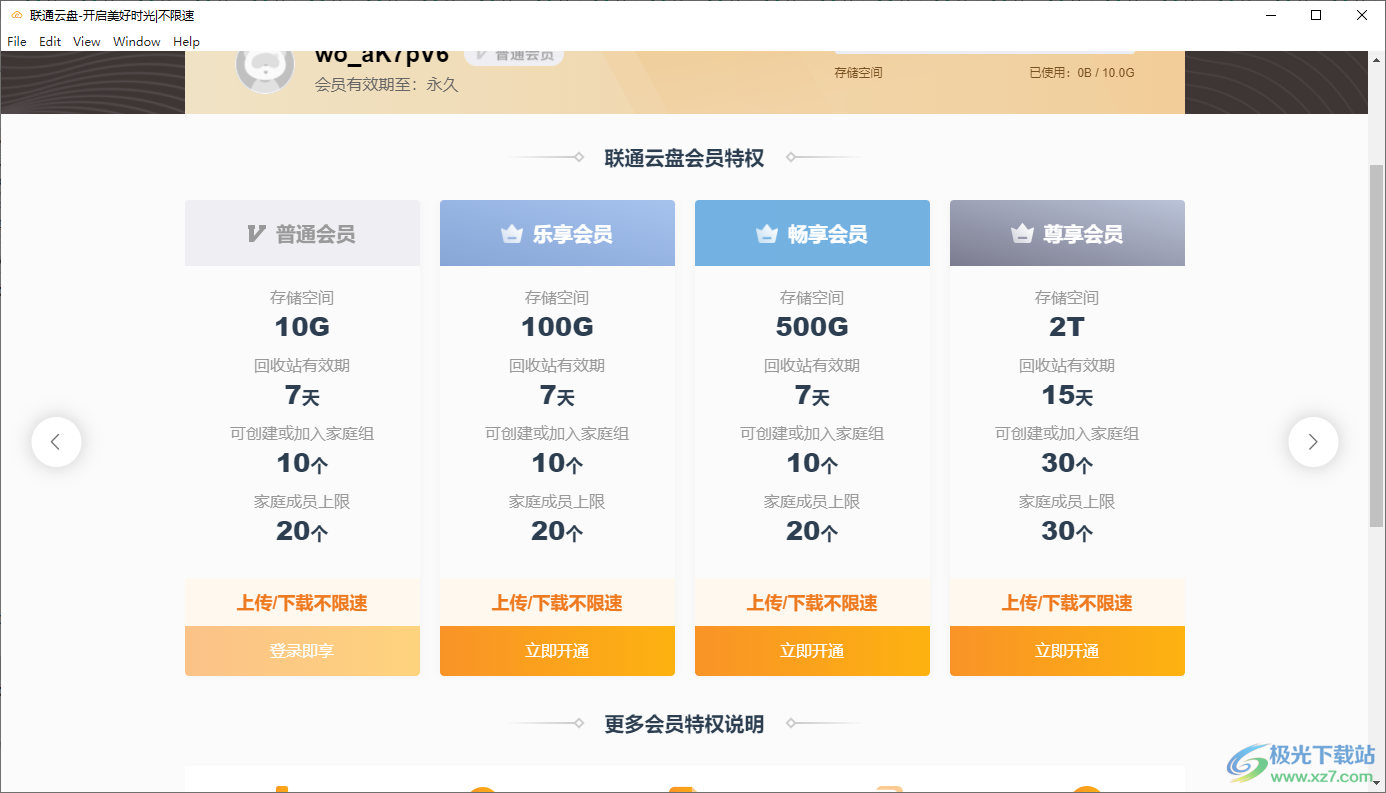Click the 20个 member limit in 普通会员
The image size is (1386, 793).
click(x=302, y=531)
